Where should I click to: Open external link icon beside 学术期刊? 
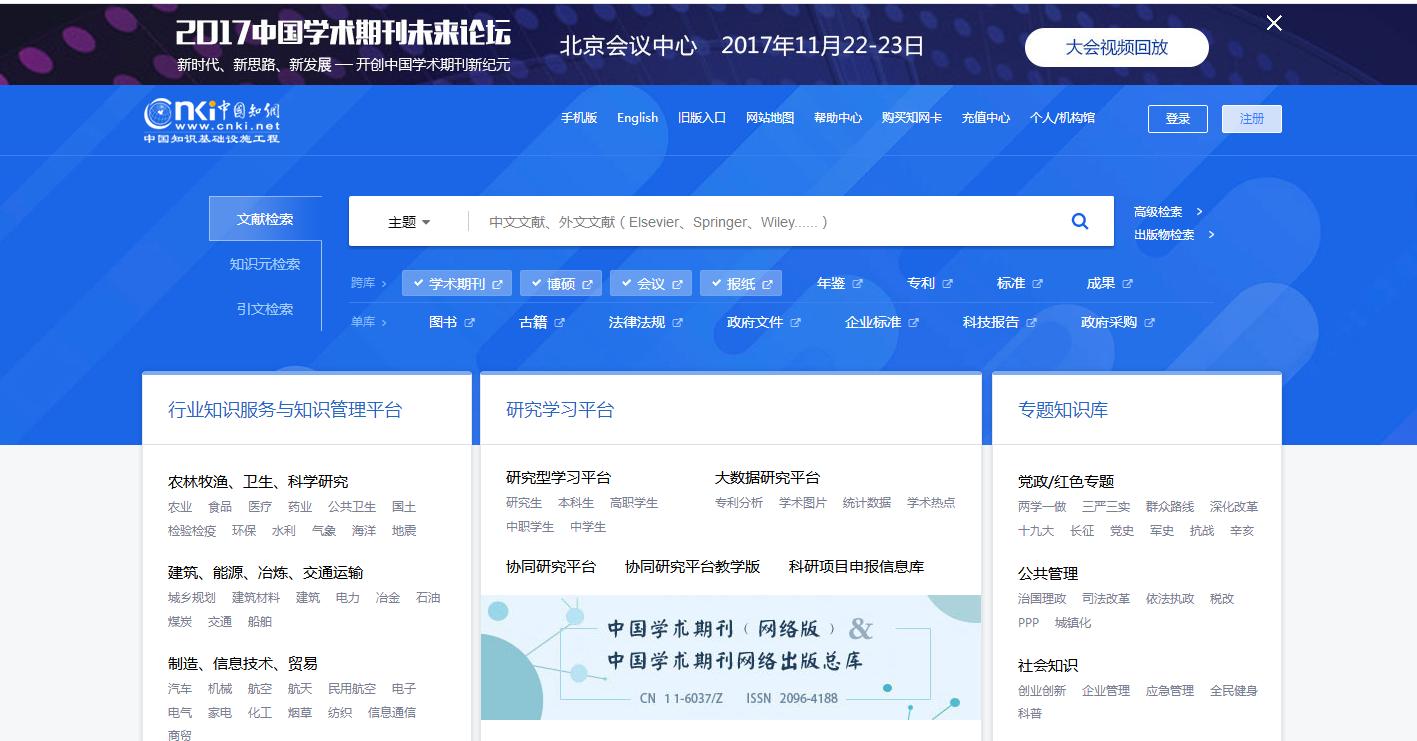(x=497, y=284)
